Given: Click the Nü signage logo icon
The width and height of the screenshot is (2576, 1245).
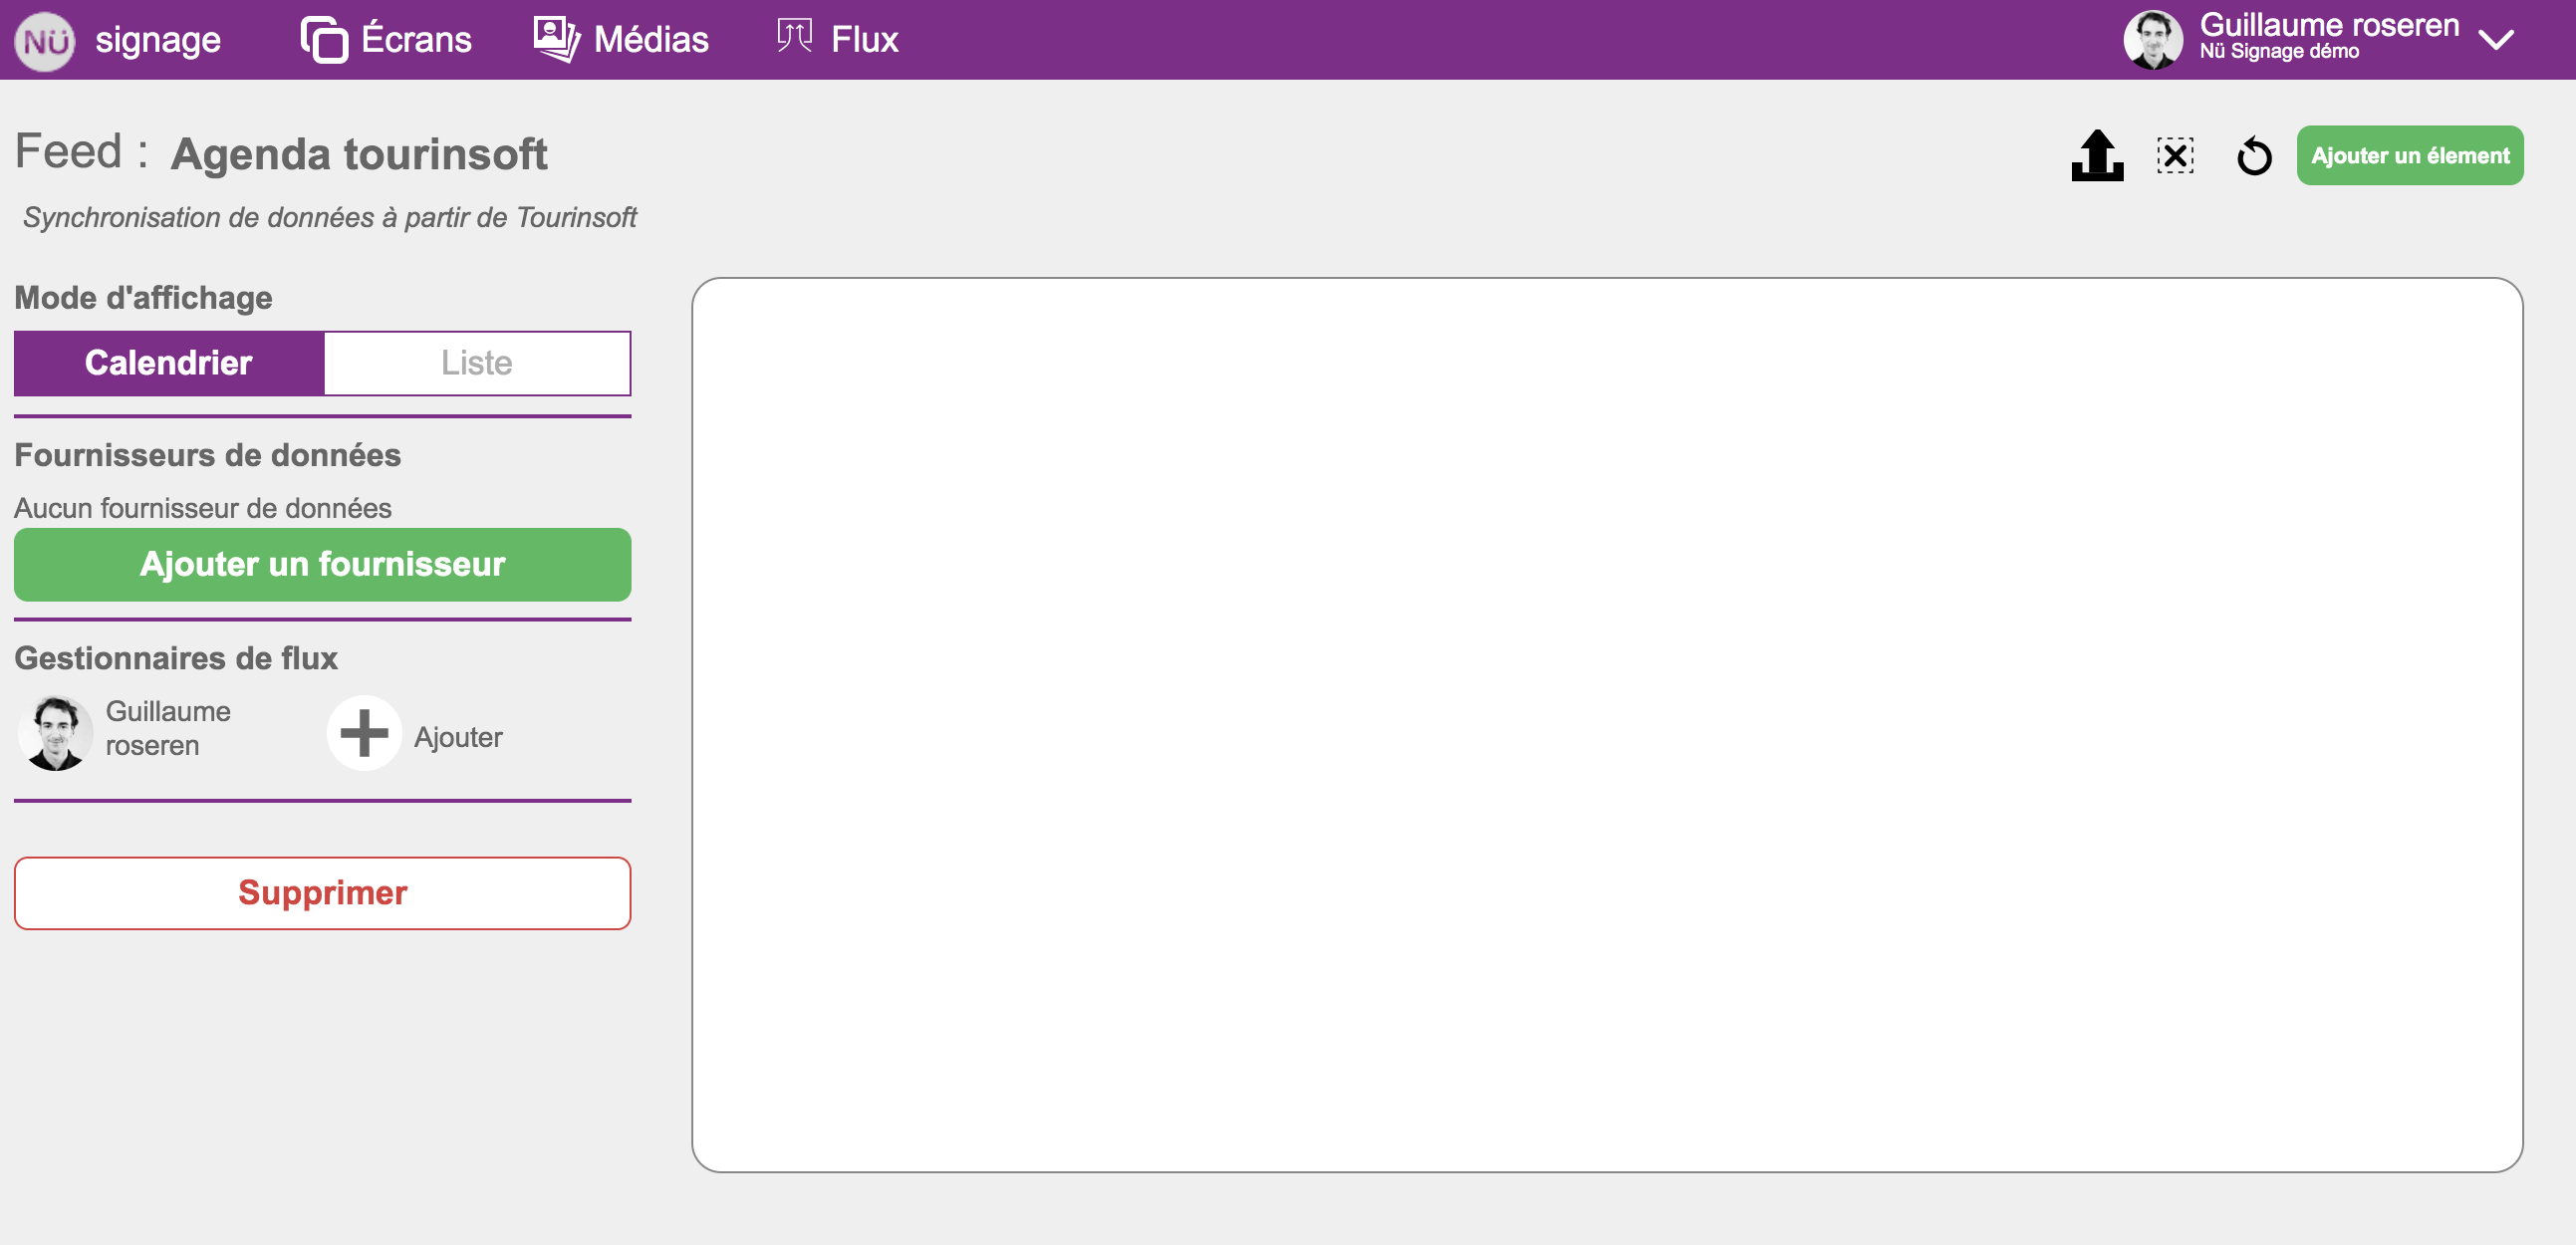Looking at the screenshot, I should [45, 41].
